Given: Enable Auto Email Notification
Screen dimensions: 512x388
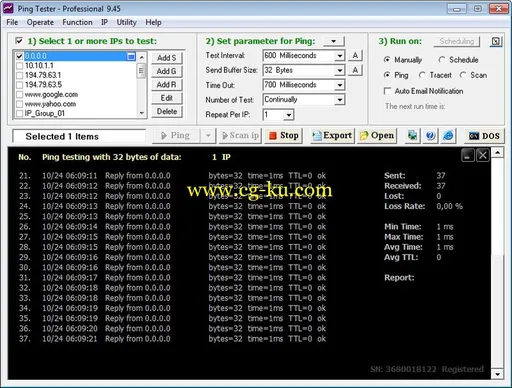Looking at the screenshot, I should pos(387,91).
